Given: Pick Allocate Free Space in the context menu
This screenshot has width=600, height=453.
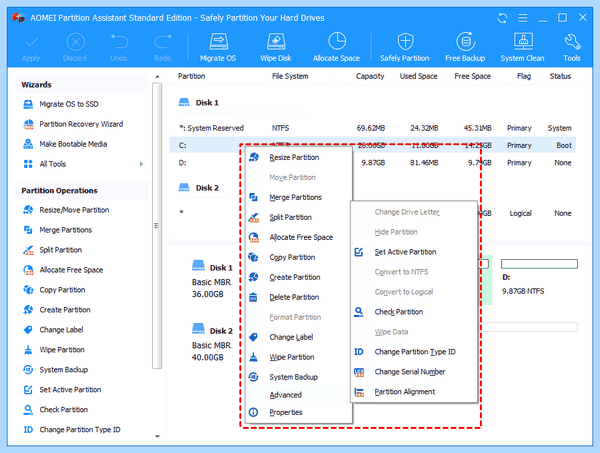Looking at the screenshot, I should (x=298, y=237).
